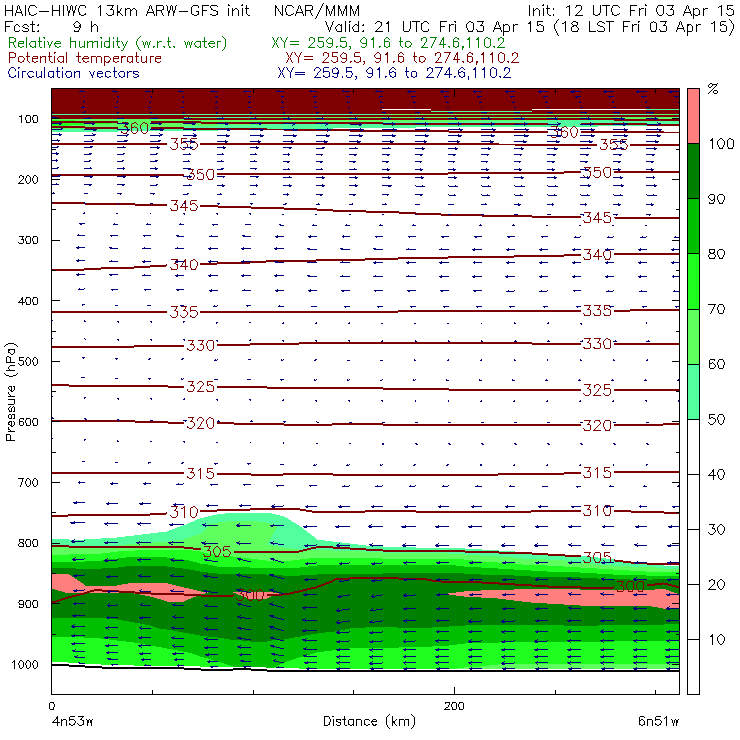Click the colorbar "10" percent label
The image size is (740, 740).
tap(716, 639)
